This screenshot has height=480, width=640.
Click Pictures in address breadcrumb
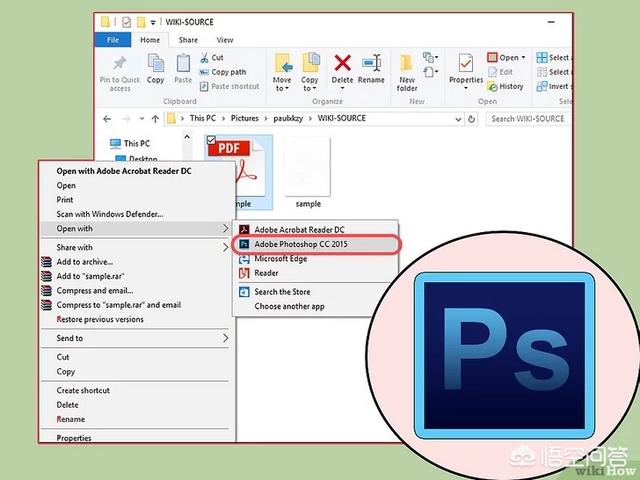tap(245, 118)
